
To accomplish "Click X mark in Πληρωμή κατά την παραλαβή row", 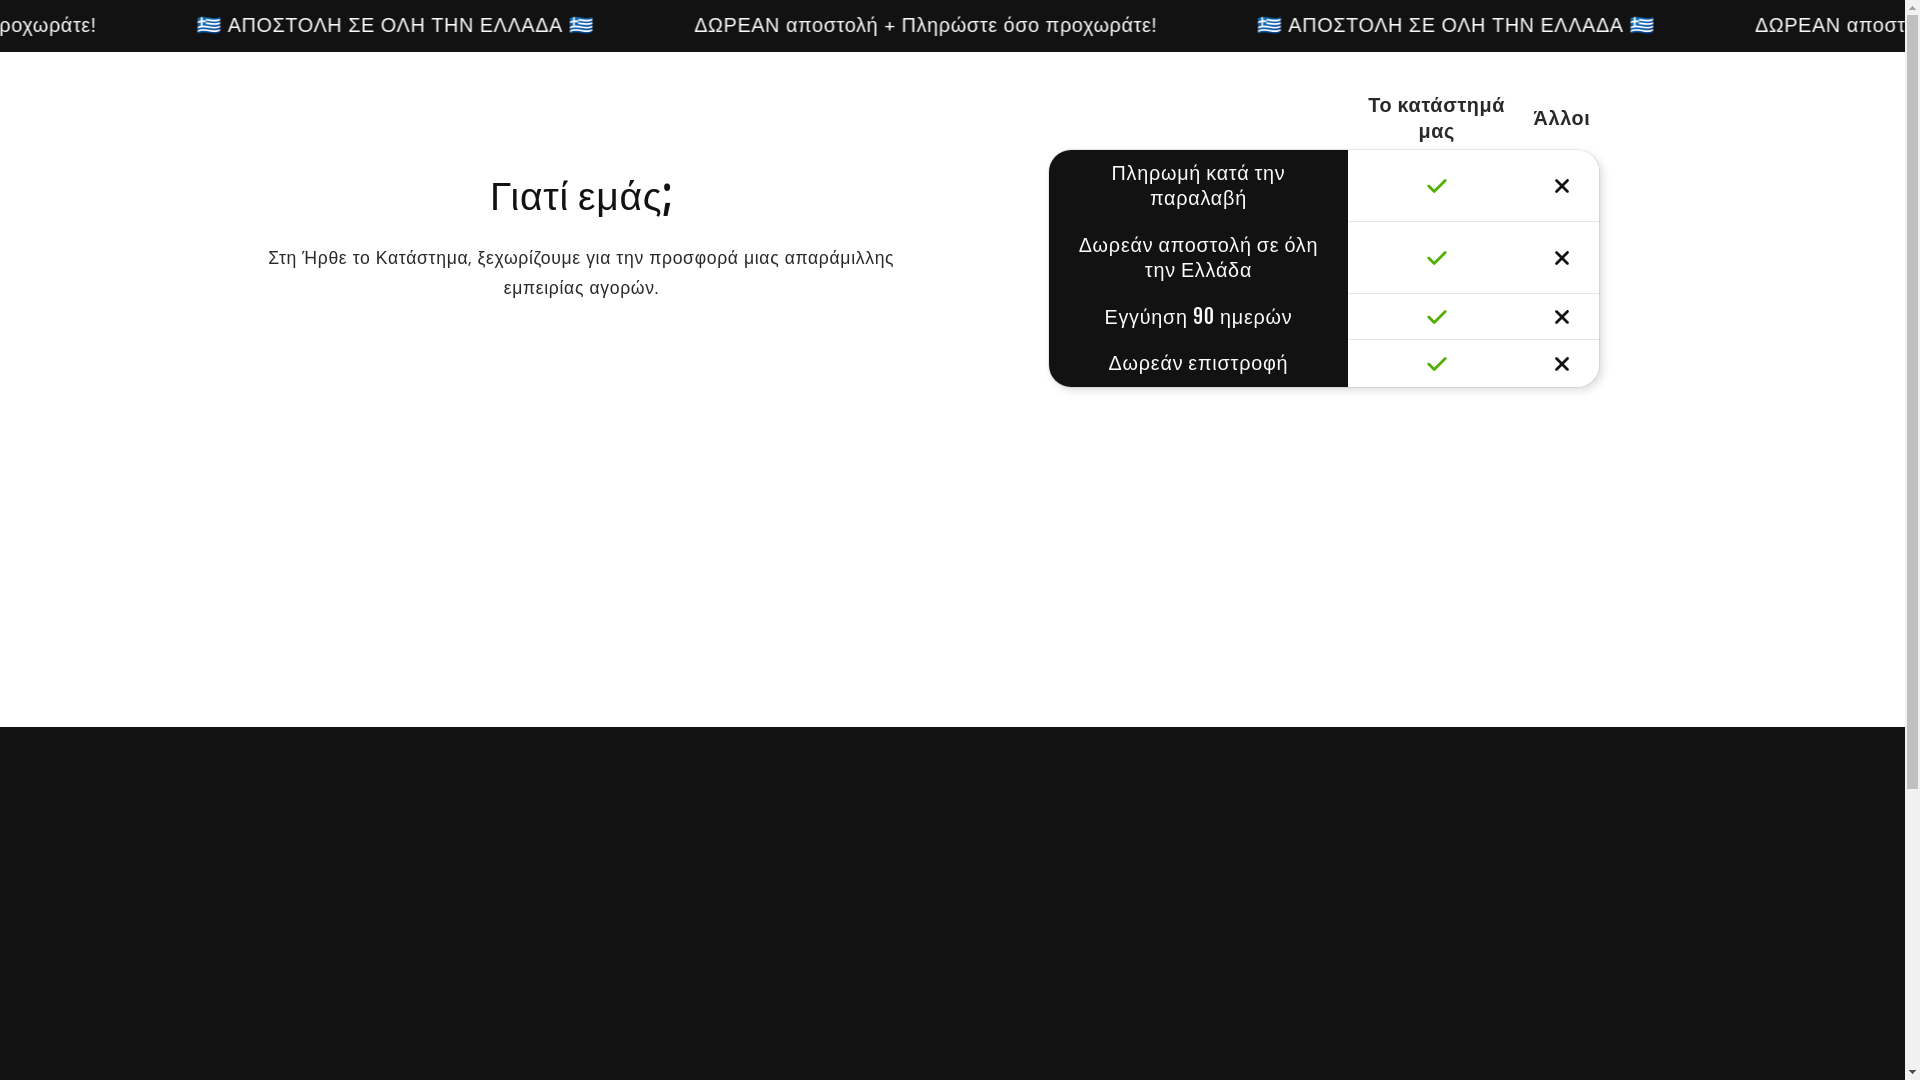I will coord(1561,186).
